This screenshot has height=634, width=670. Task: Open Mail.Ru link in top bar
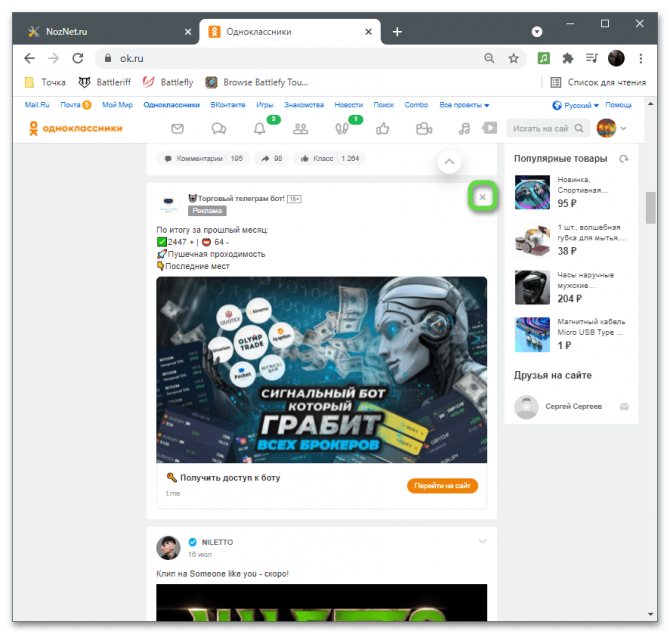[37, 105]
